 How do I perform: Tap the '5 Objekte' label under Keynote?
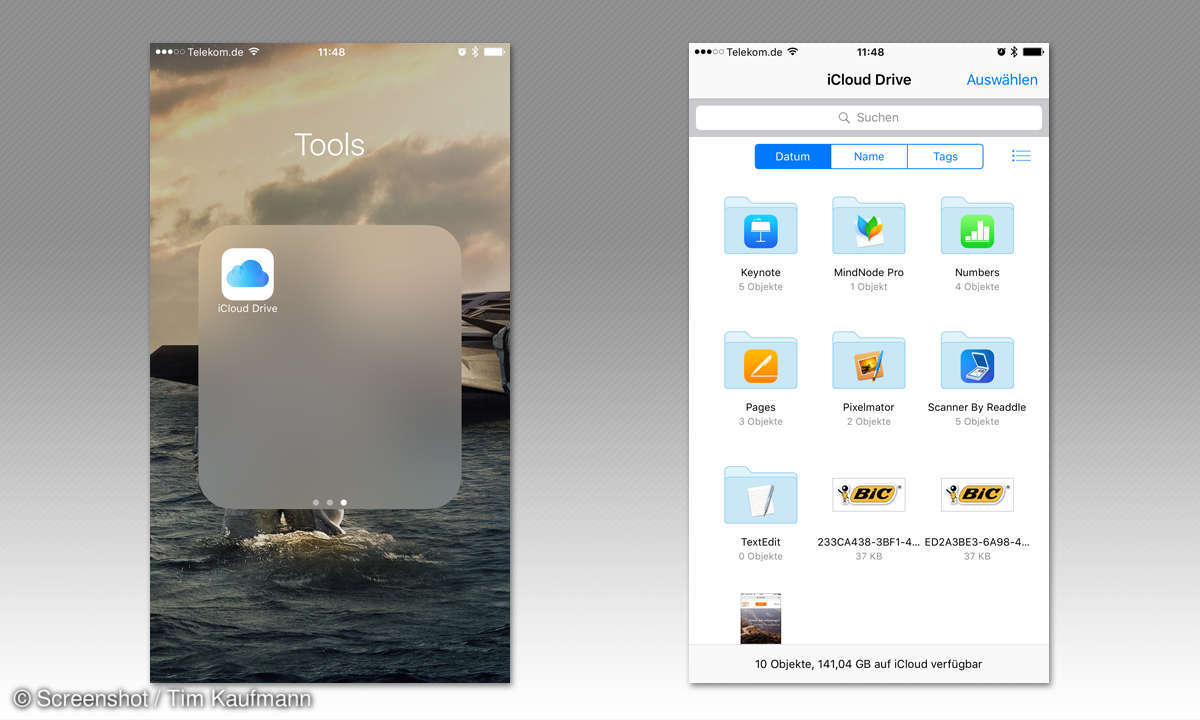tap(760, 287)
